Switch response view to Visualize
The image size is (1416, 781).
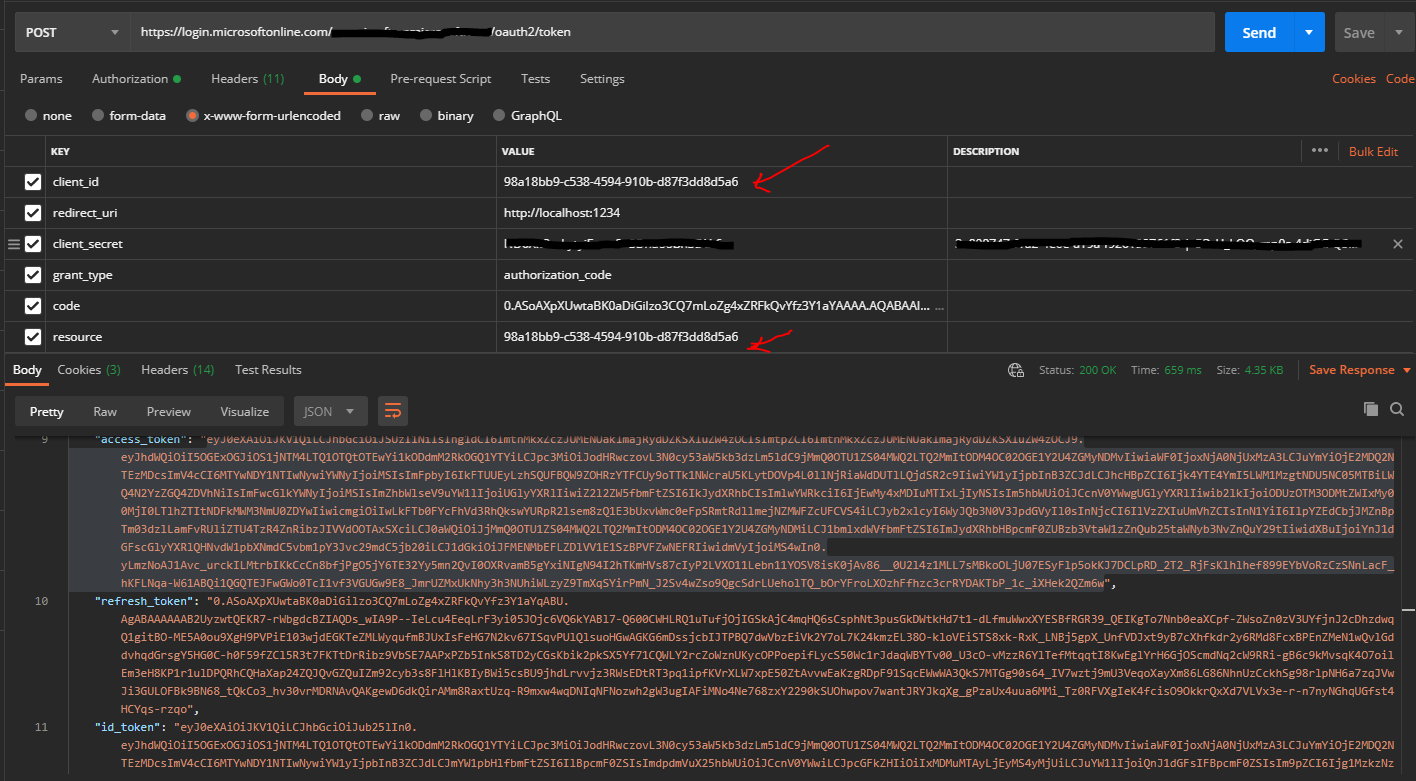(x=245, y=411)
